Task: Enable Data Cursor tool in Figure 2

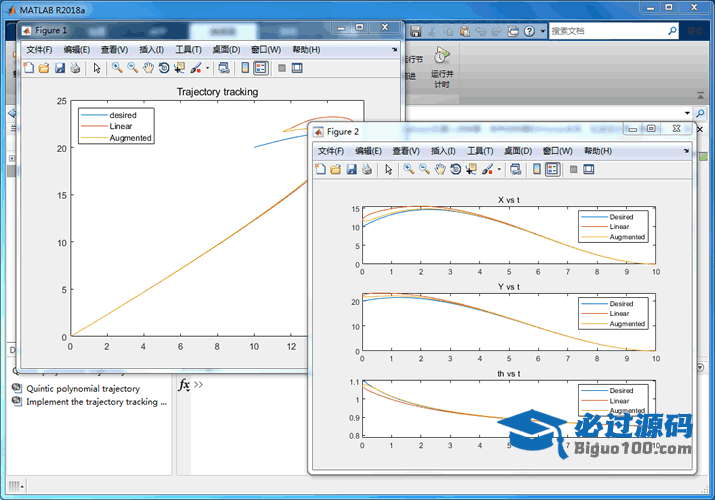Action: coord(471,170)
